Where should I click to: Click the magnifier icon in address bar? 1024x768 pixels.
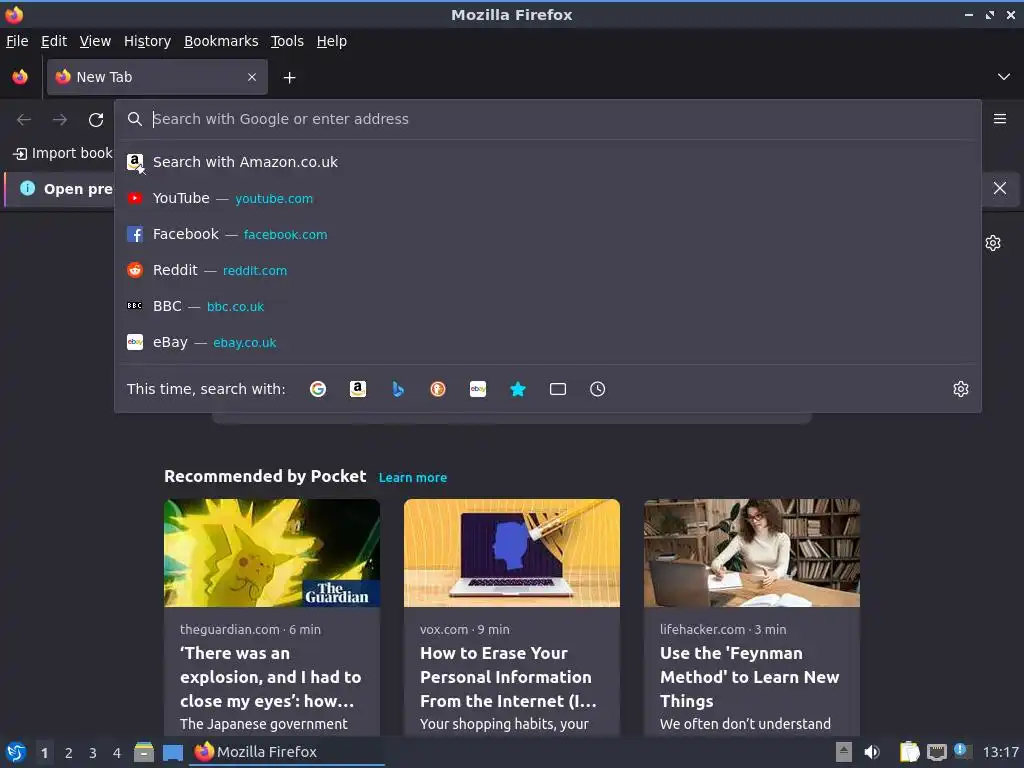[x=135, y=119]
